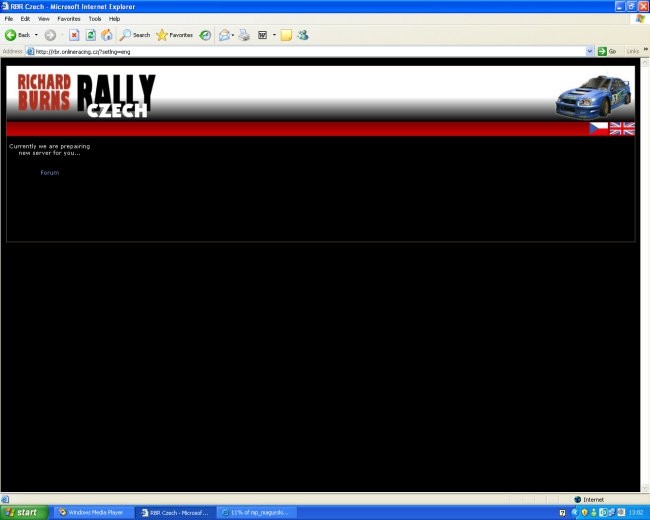
Task: Go to the Home page icon
Action: point(107,35)
